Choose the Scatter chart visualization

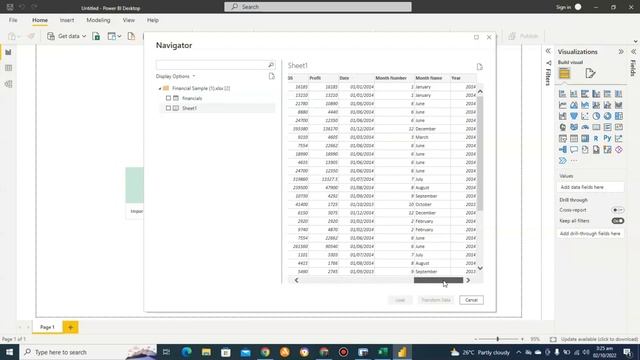pyautogui.click(x=585, y=116)
